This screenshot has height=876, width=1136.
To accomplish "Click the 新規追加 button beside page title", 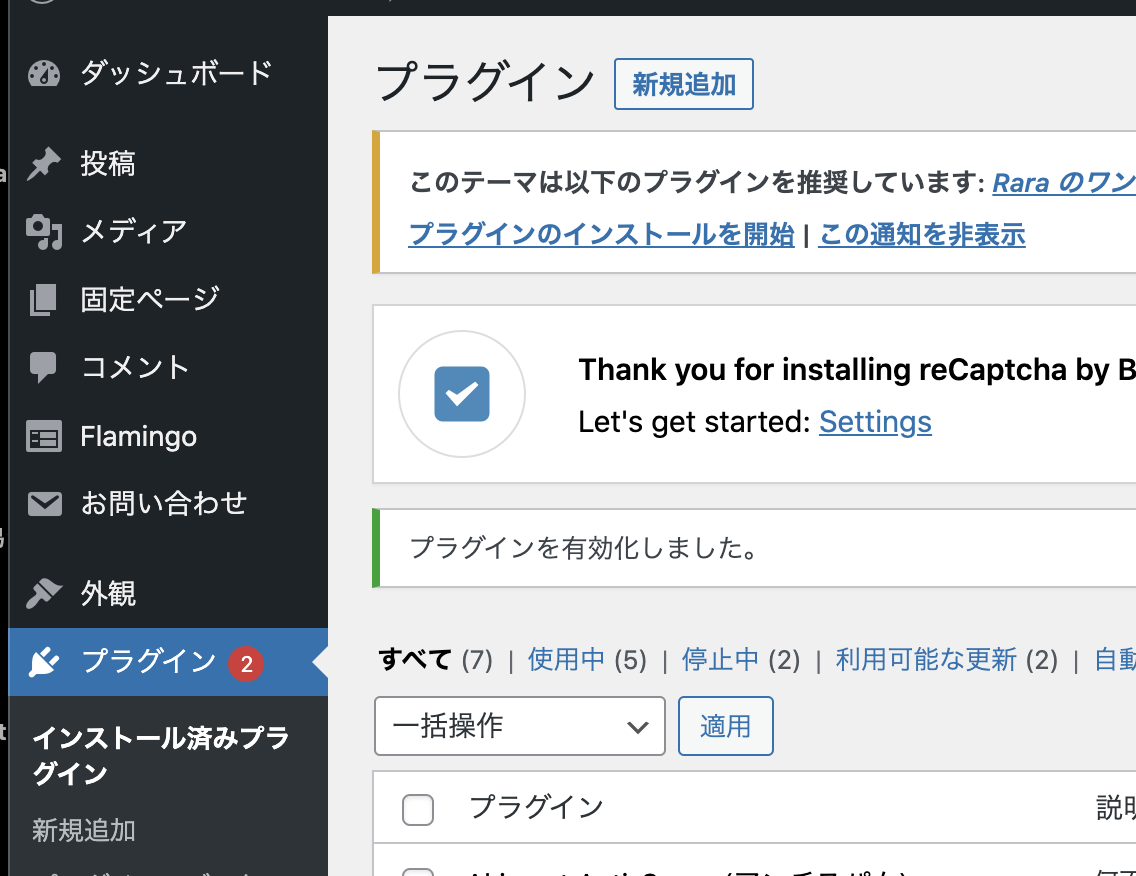I will 683,85.
